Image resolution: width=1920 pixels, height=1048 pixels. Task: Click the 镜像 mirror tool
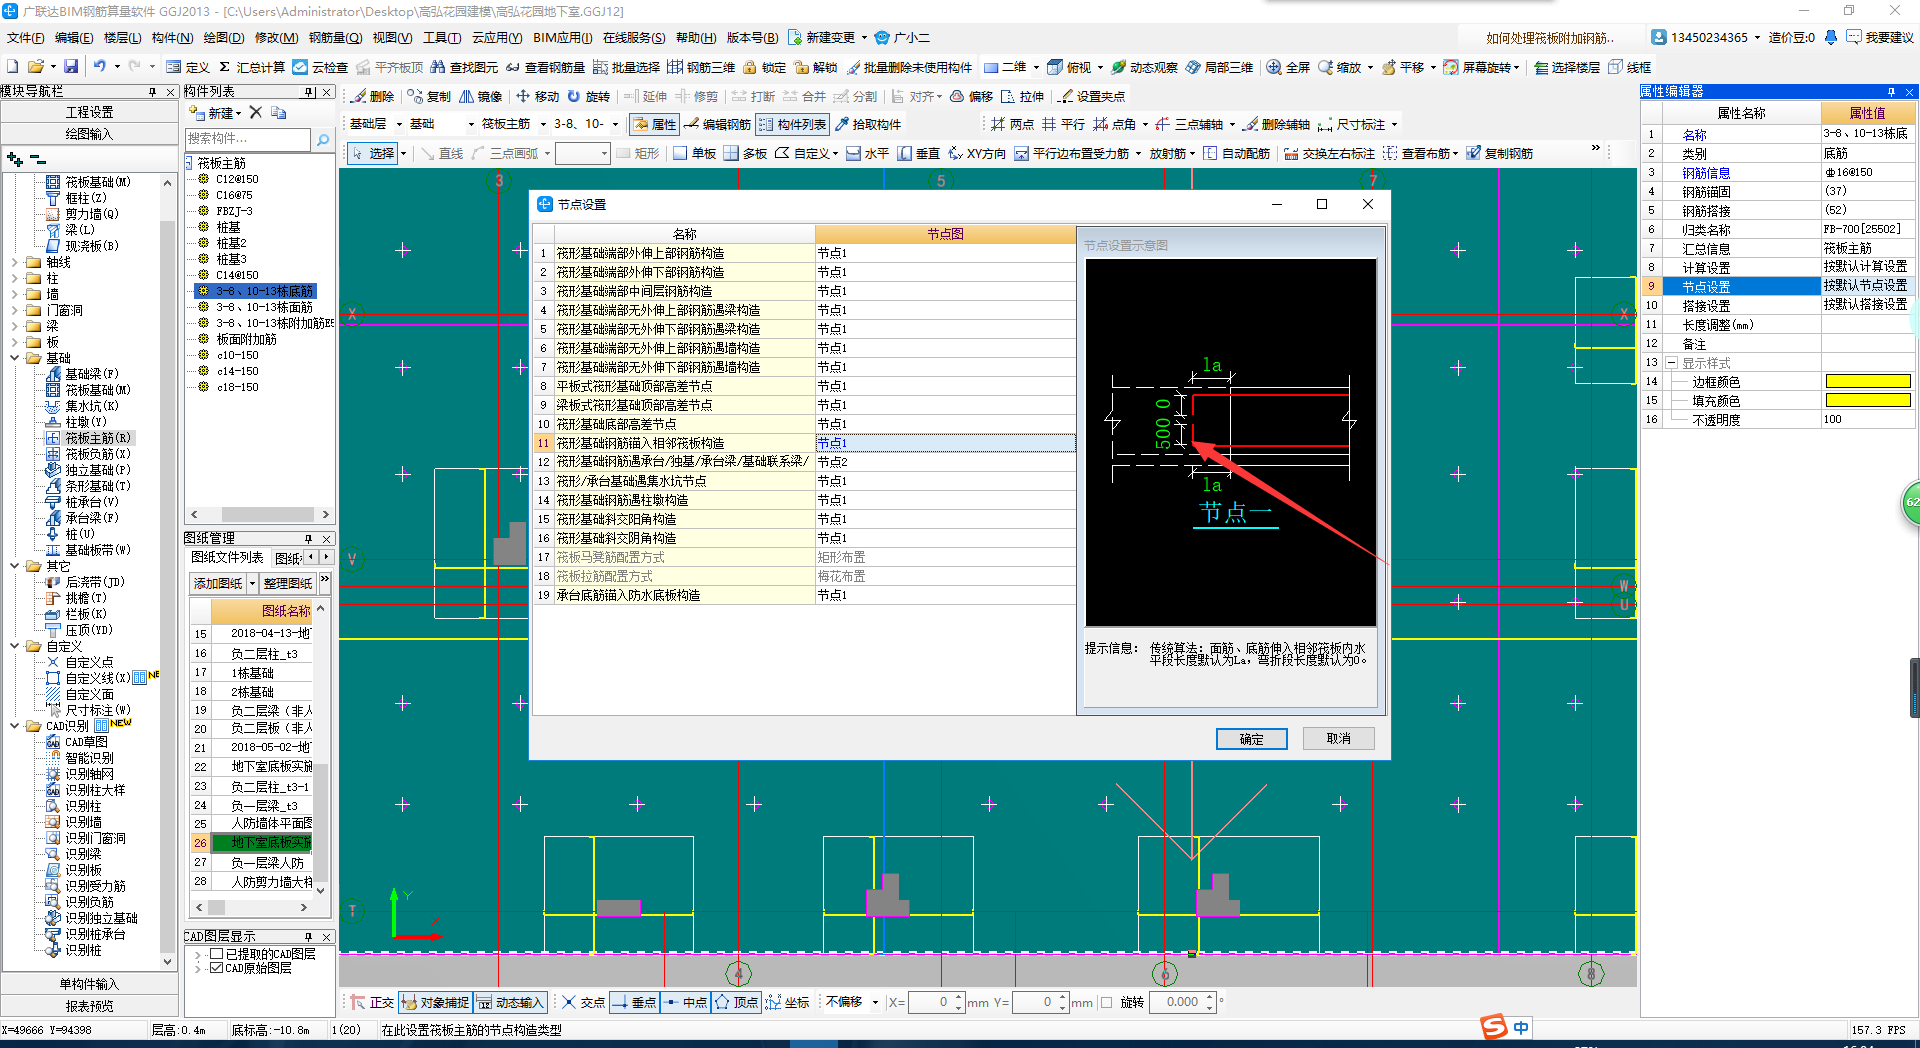[481, 96]
